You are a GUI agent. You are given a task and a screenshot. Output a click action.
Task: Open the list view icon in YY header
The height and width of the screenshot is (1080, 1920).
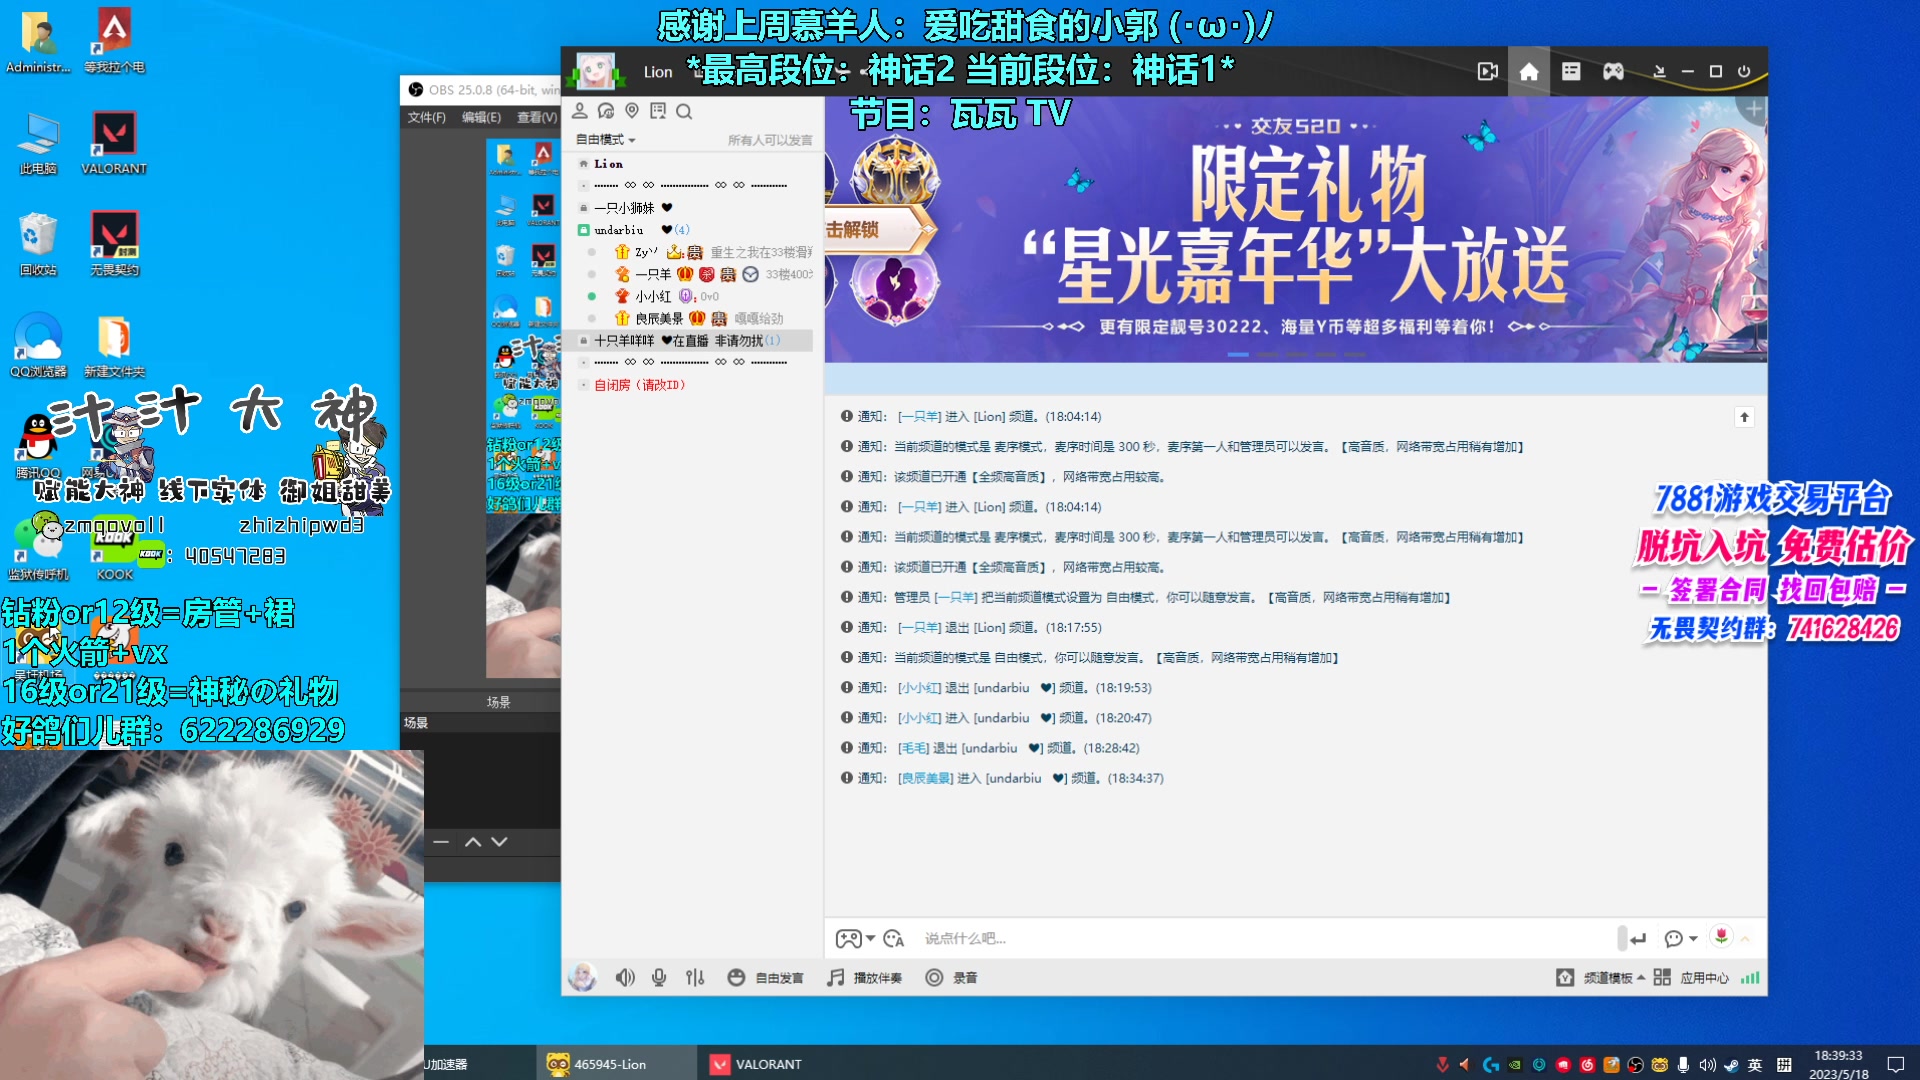[x=1571, y=72]
